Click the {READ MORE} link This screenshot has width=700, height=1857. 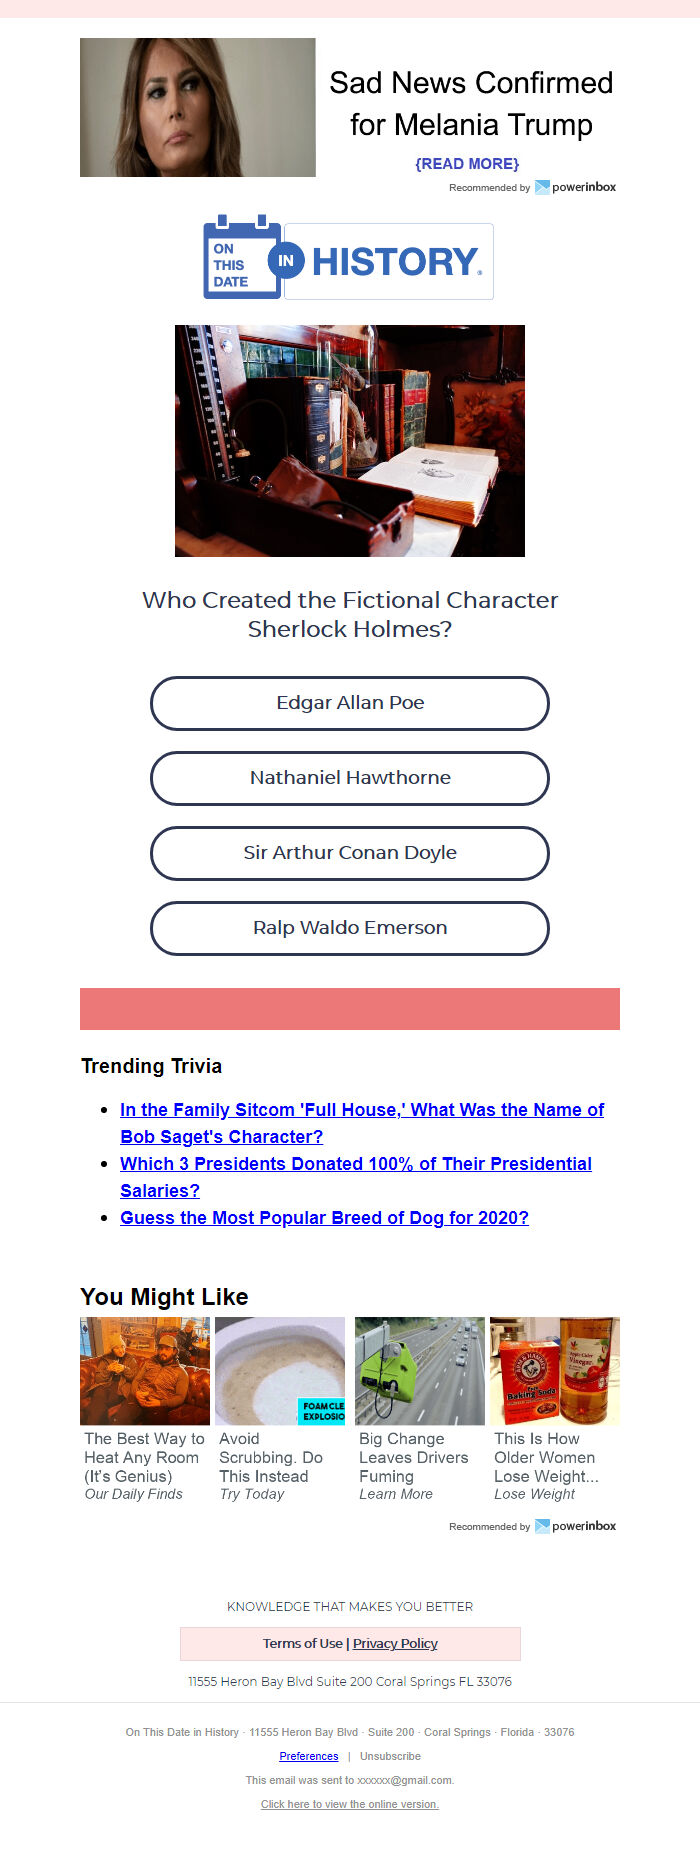pyautogui.click(x=467, y=164)
